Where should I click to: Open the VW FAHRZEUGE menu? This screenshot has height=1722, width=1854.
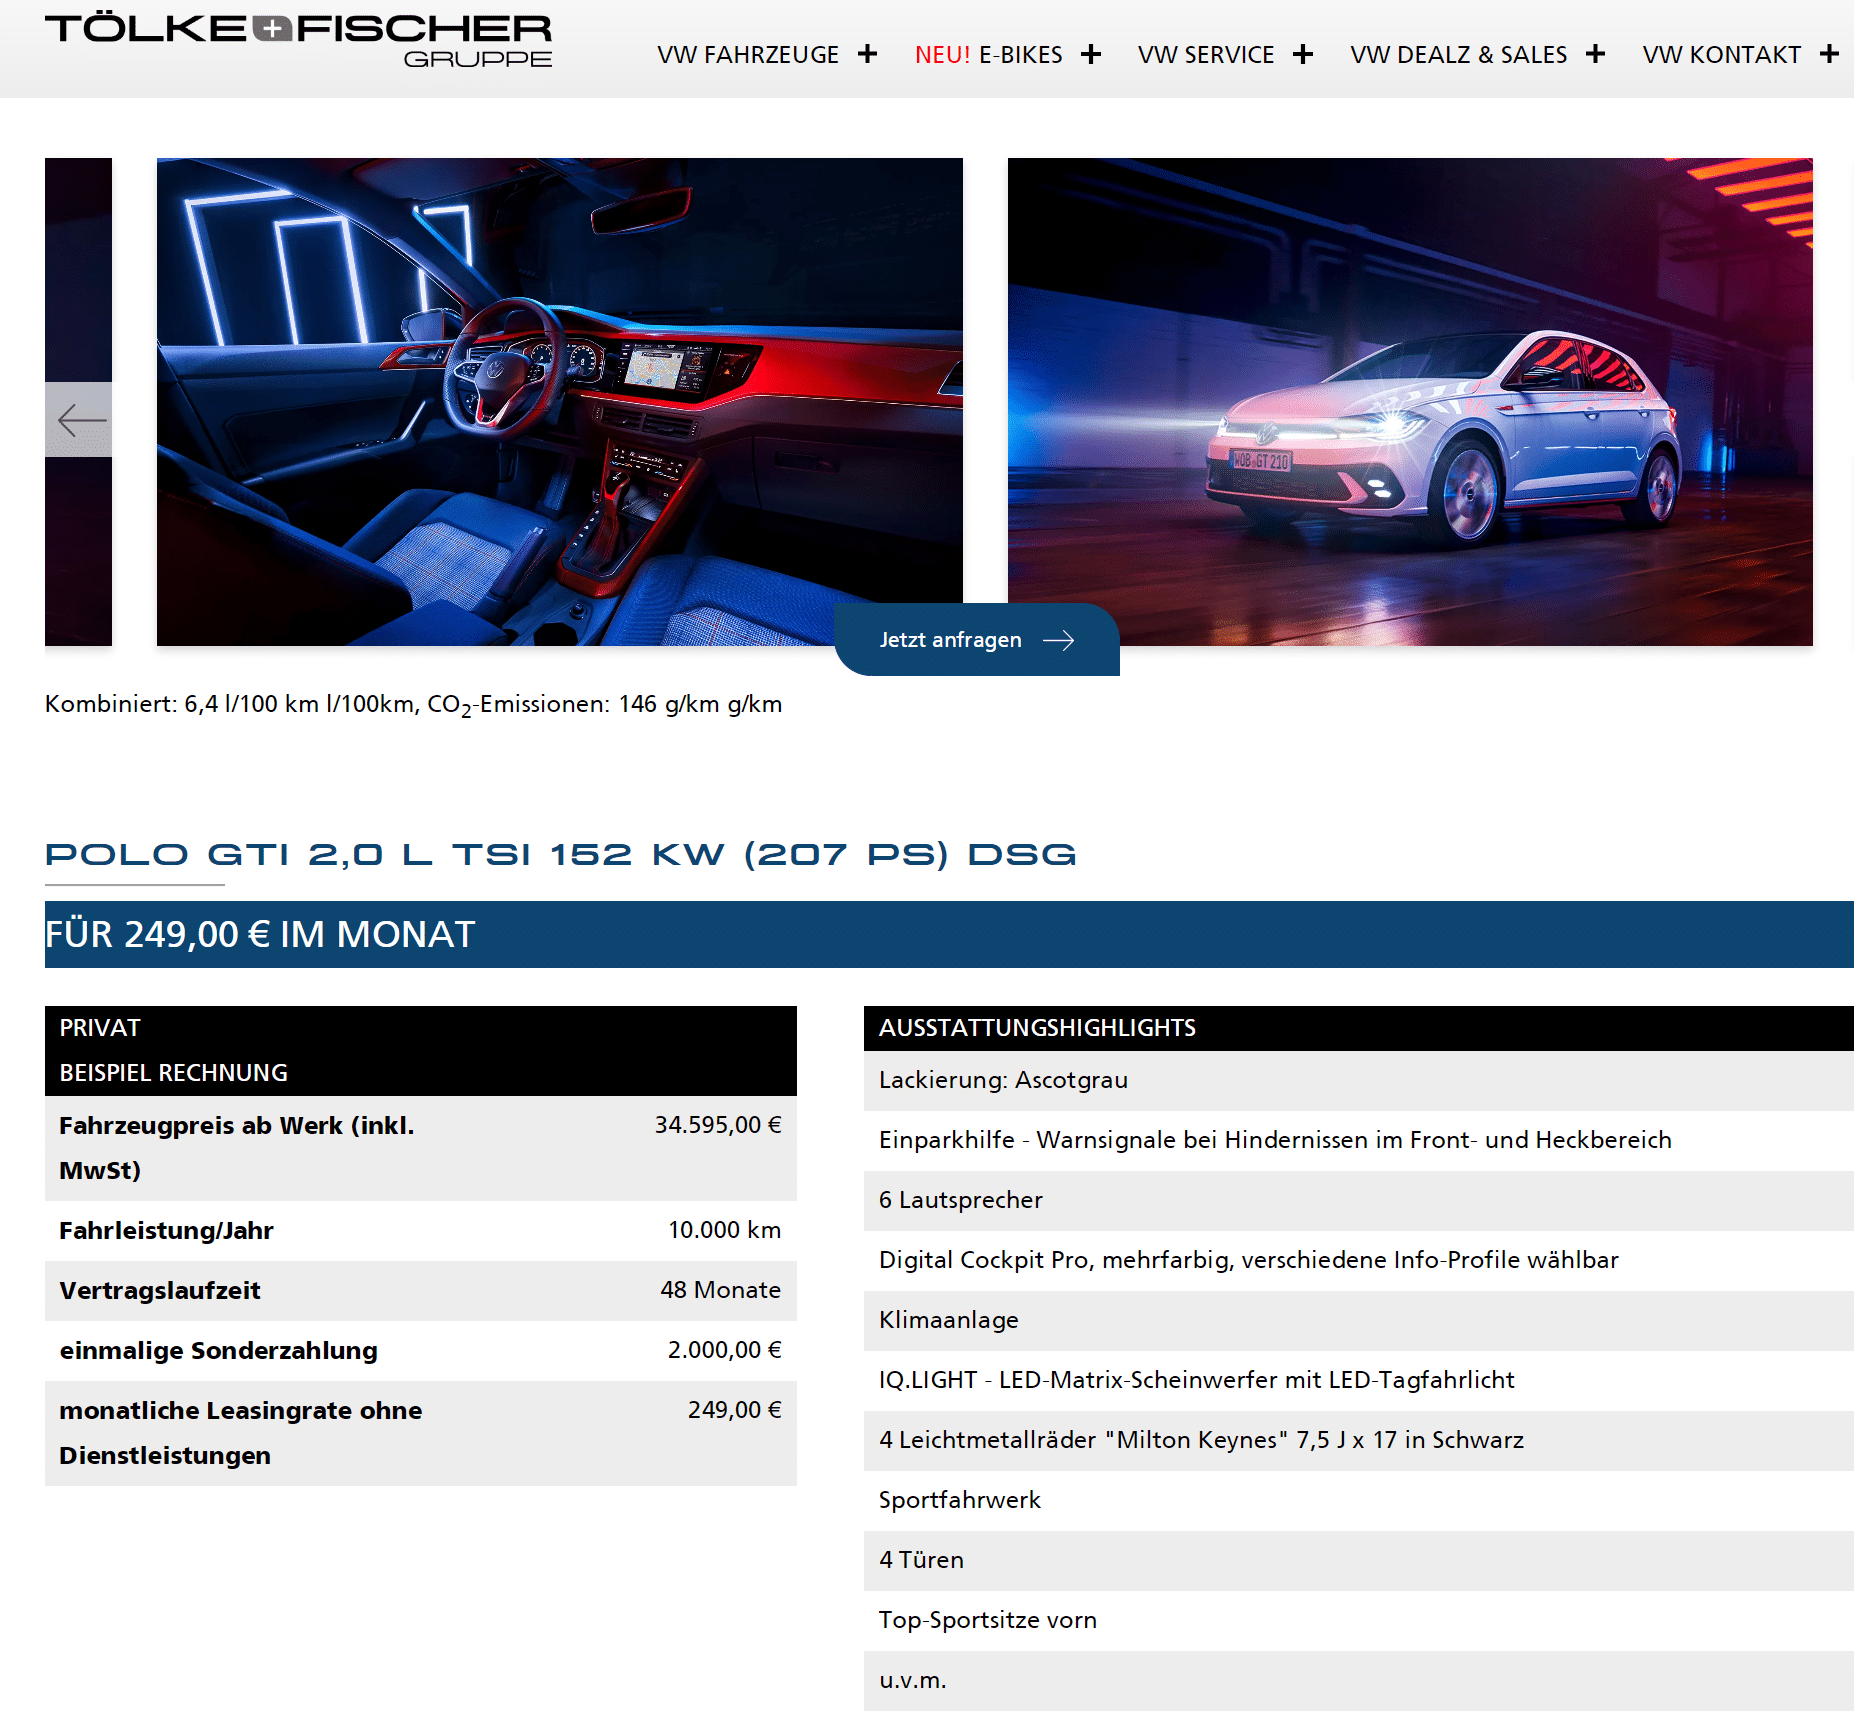point(748,55)
